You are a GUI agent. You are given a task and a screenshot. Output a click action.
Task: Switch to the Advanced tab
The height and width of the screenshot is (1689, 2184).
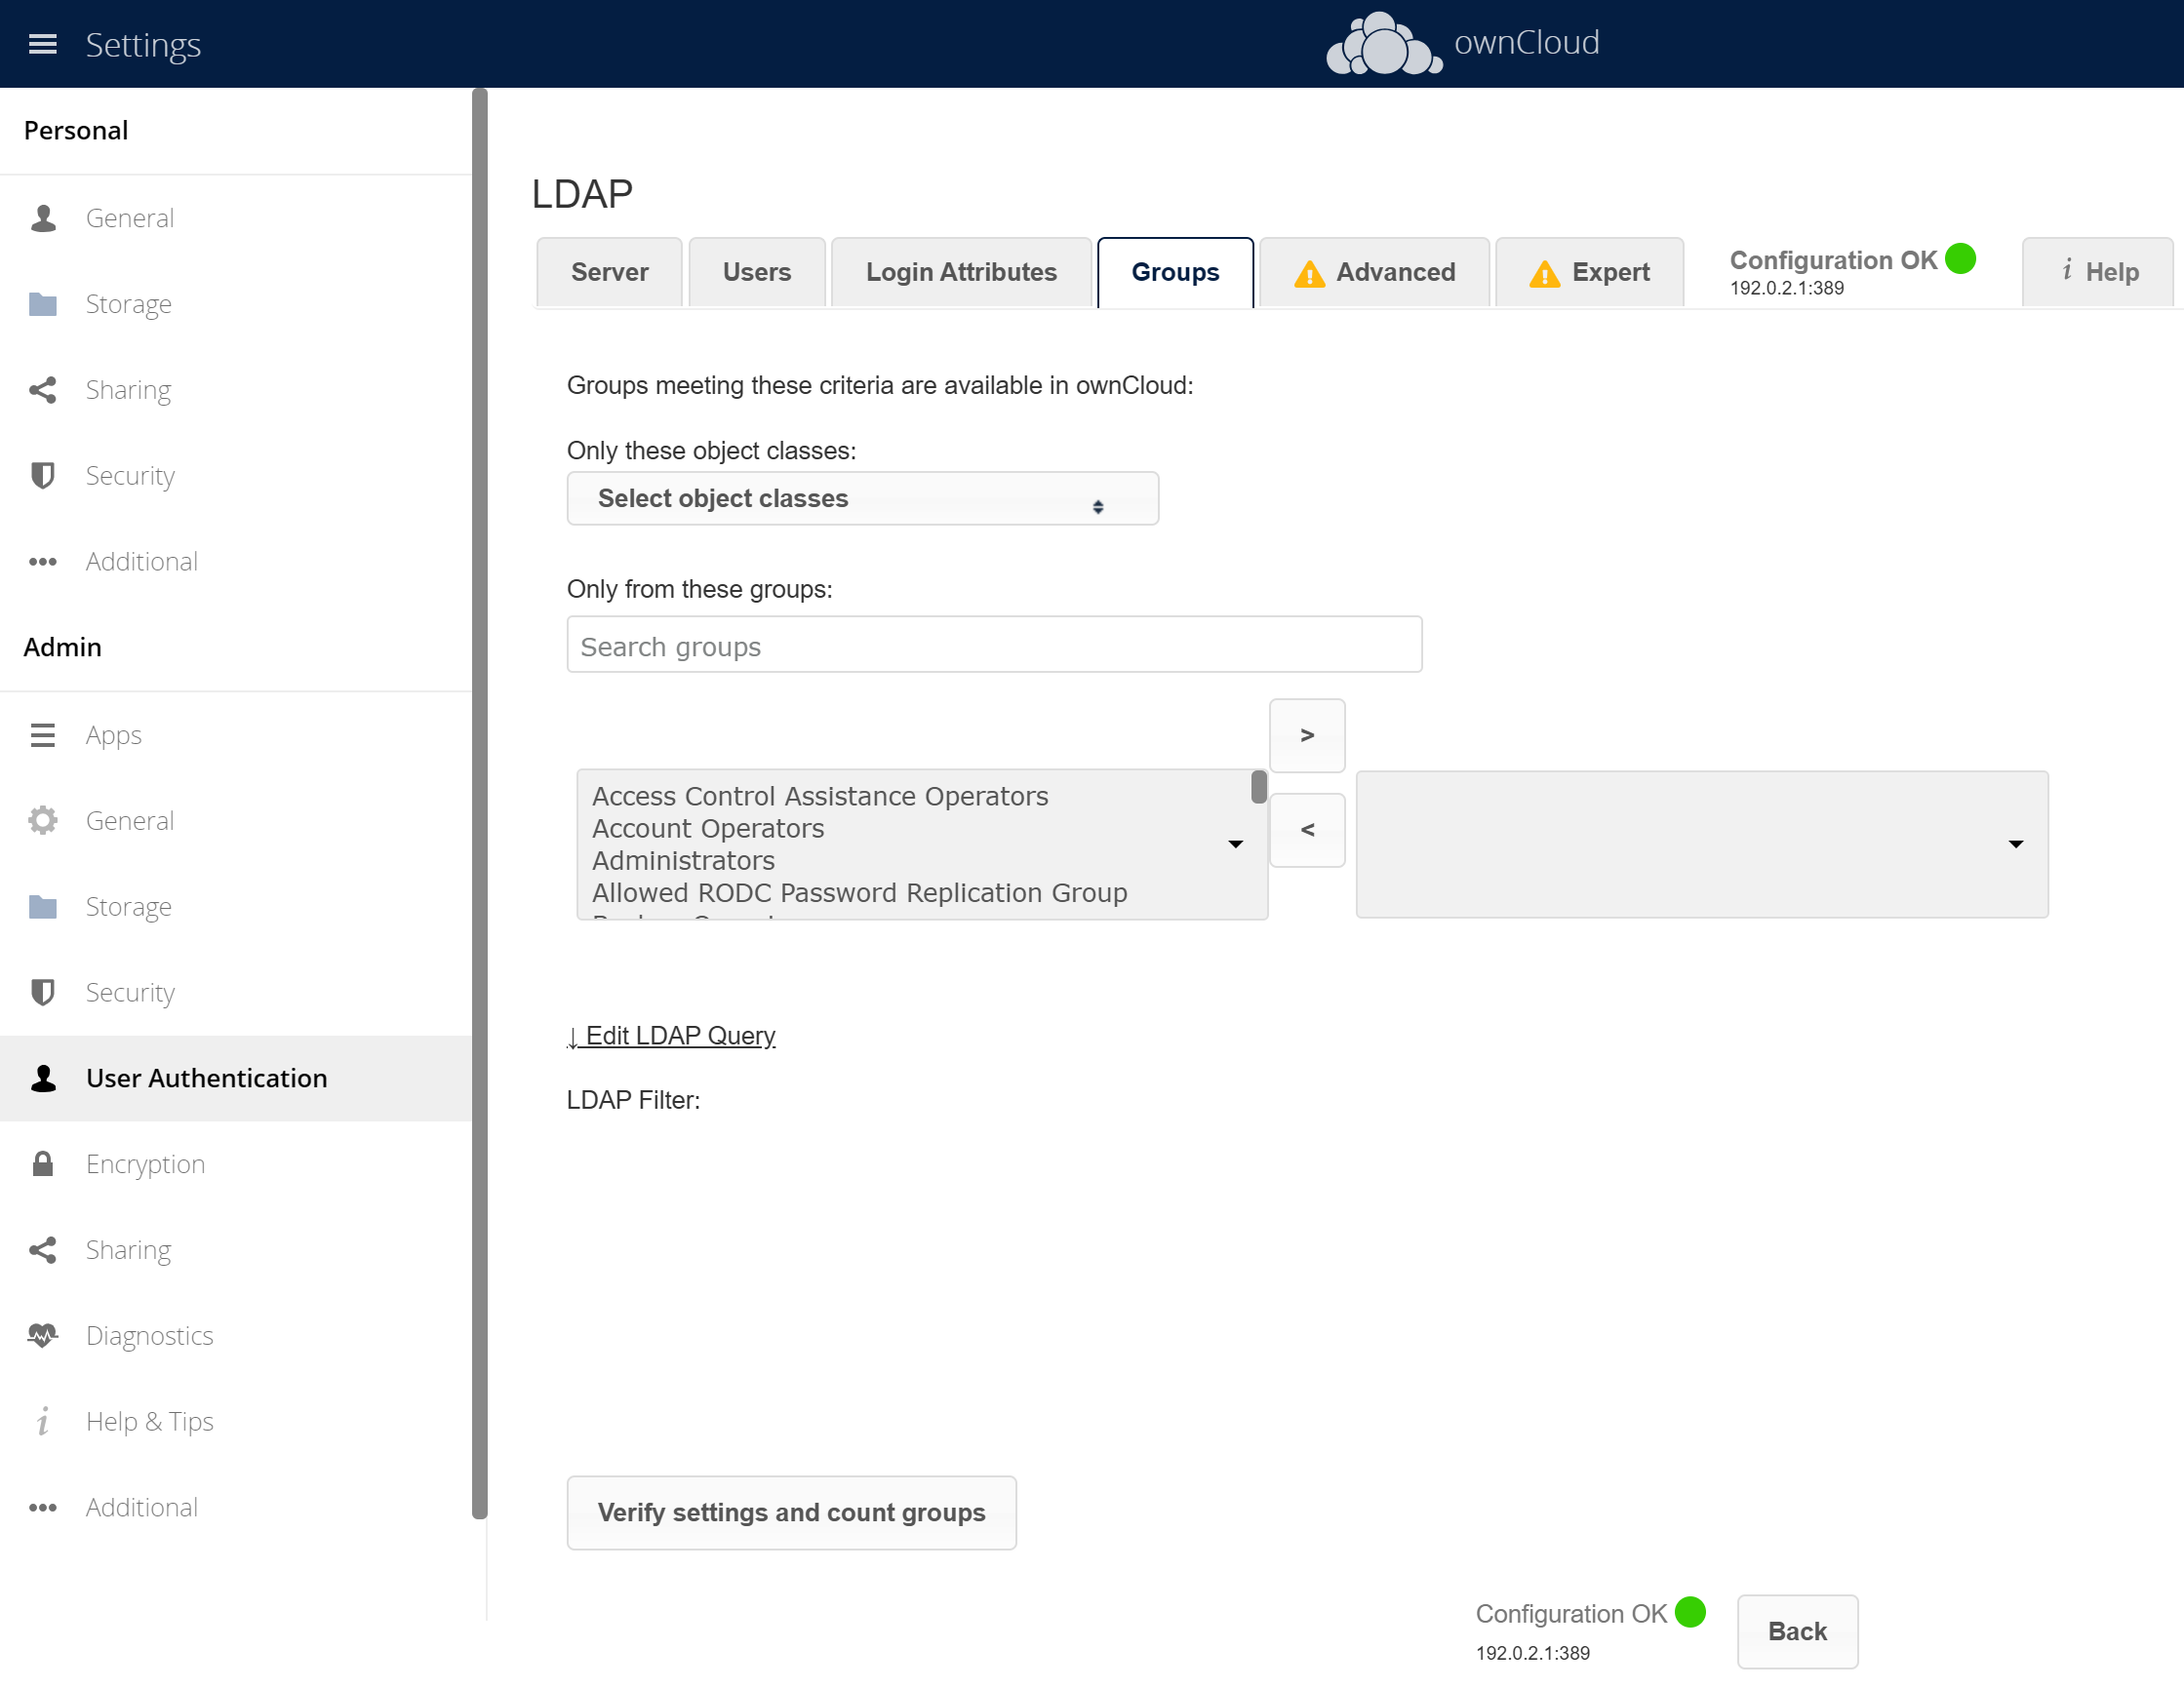click(x=1374, y=272)
